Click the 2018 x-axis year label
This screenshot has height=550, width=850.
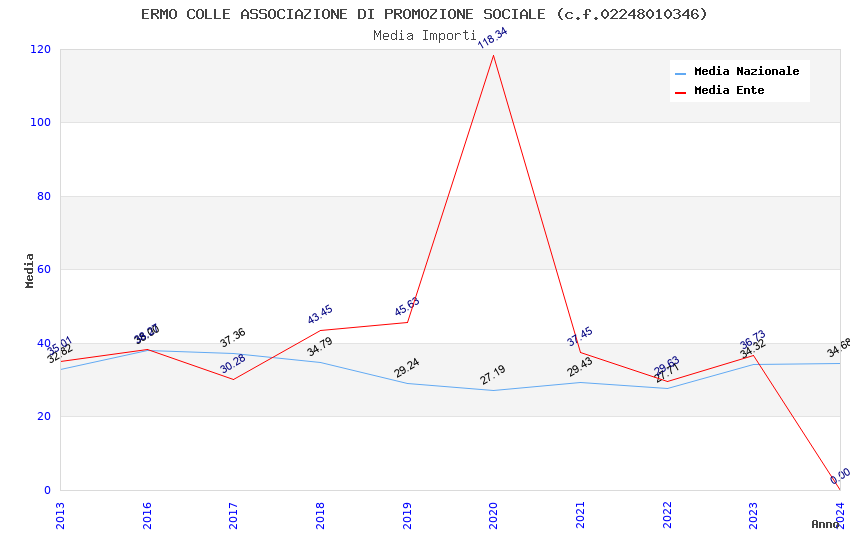click(x=320, y=516)
